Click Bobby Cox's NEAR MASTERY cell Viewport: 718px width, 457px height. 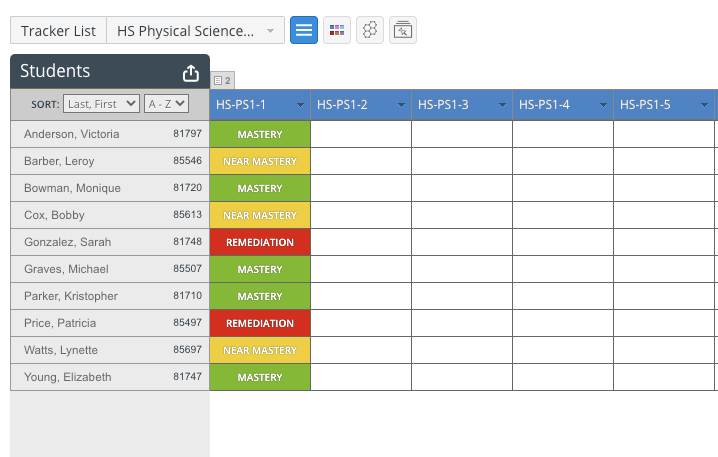[x=260, y=215]
